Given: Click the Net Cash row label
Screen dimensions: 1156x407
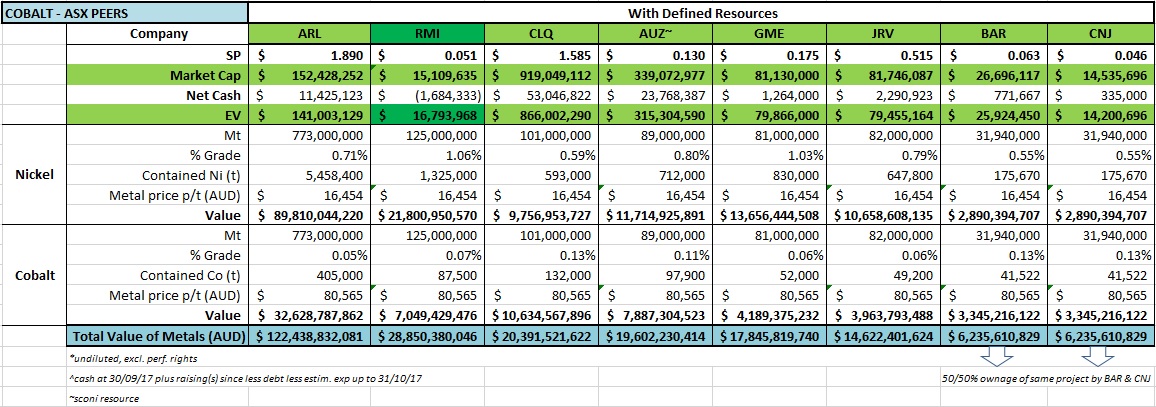Looking at the screenshot, I should pos(159,95).
